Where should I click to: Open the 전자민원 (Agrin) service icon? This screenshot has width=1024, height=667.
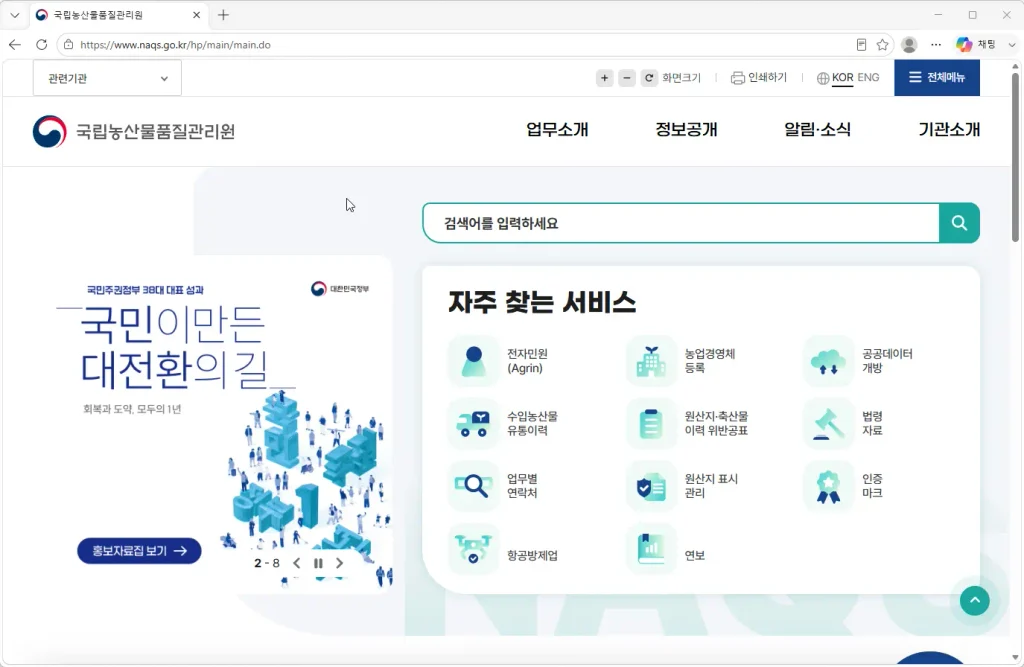(473, 361)
